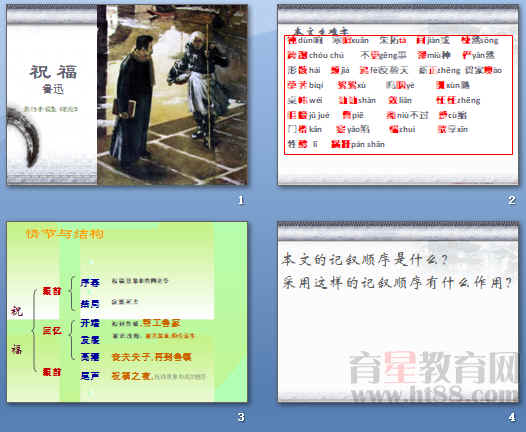Click the 情节与结构 heading on slide 3
The height and width of the screenshot is (432, 526).
(x=65, y=234)
